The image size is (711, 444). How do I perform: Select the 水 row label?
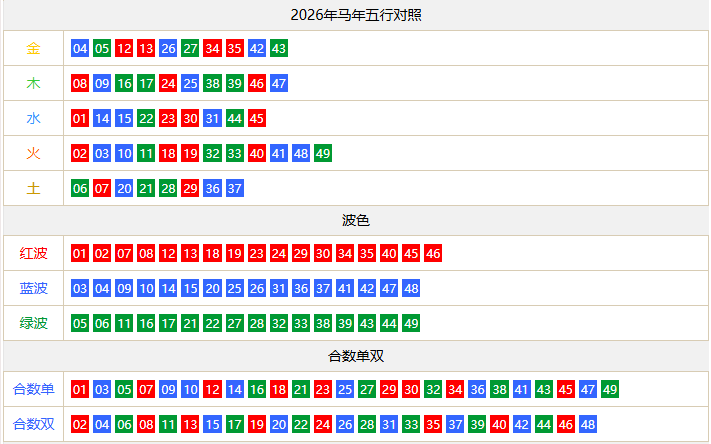click(33, 118)
